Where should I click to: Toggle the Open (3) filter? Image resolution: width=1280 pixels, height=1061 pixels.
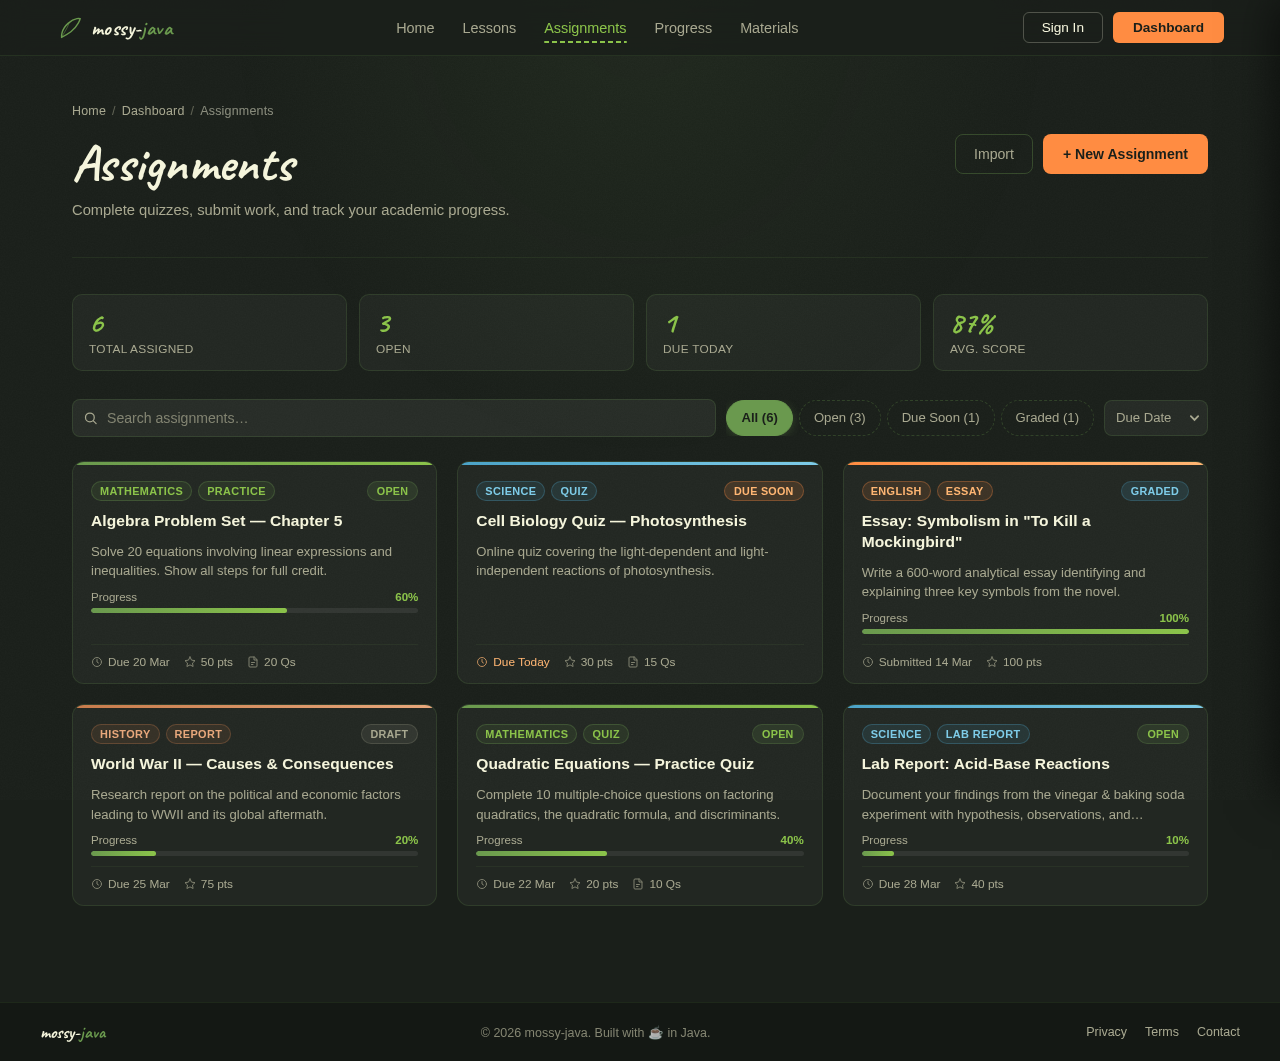pyautogui.click(x=838, y=417)
